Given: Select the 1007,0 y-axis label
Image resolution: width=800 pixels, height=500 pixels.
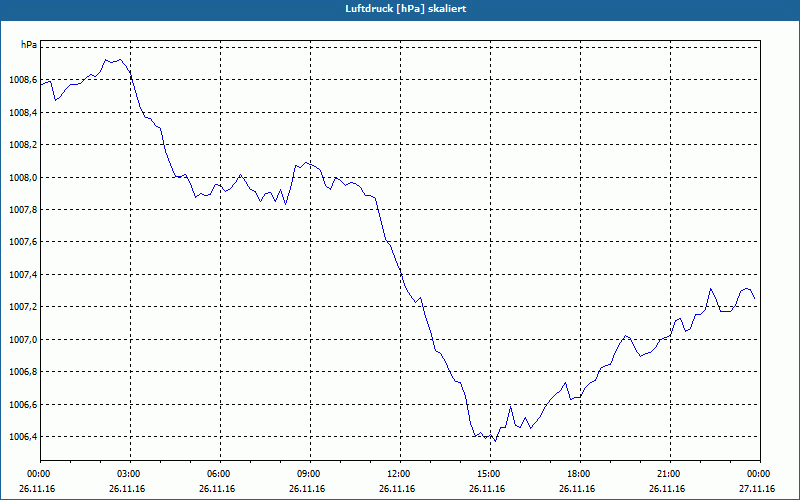Looking at the screenshot, I should click(23, 340).
